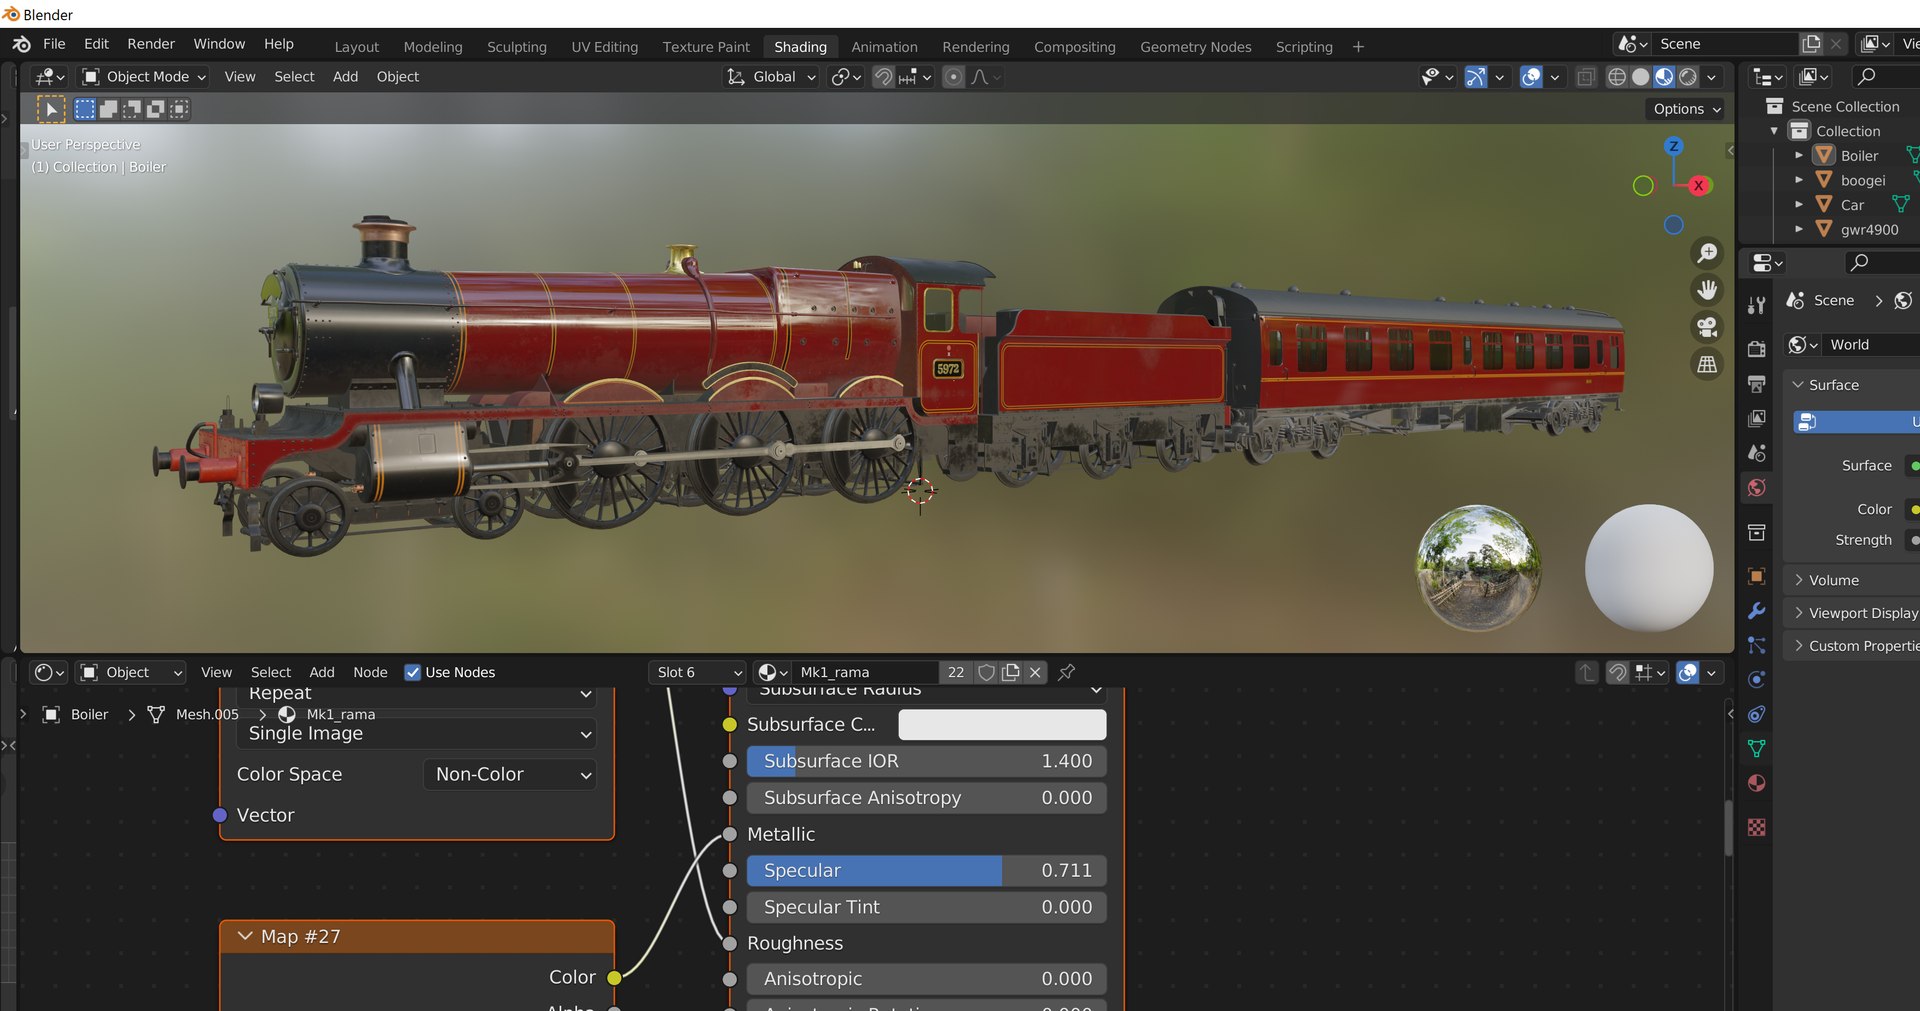Viewport: 1920px width, 1011px height.
Task: Open the Object properties tab
Action: coord(1757,576)
